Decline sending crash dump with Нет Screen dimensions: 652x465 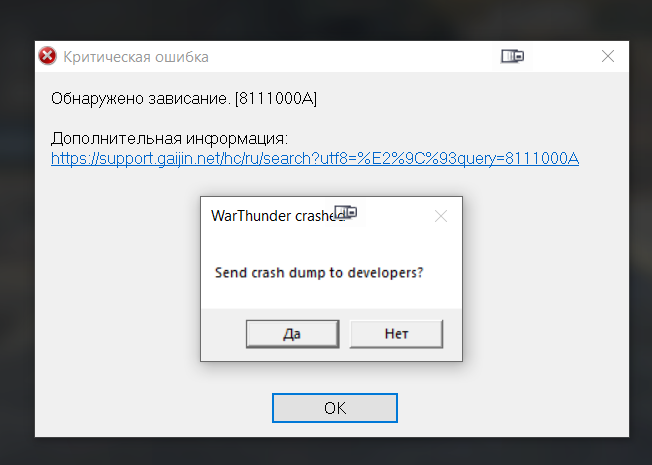(396, 334)
